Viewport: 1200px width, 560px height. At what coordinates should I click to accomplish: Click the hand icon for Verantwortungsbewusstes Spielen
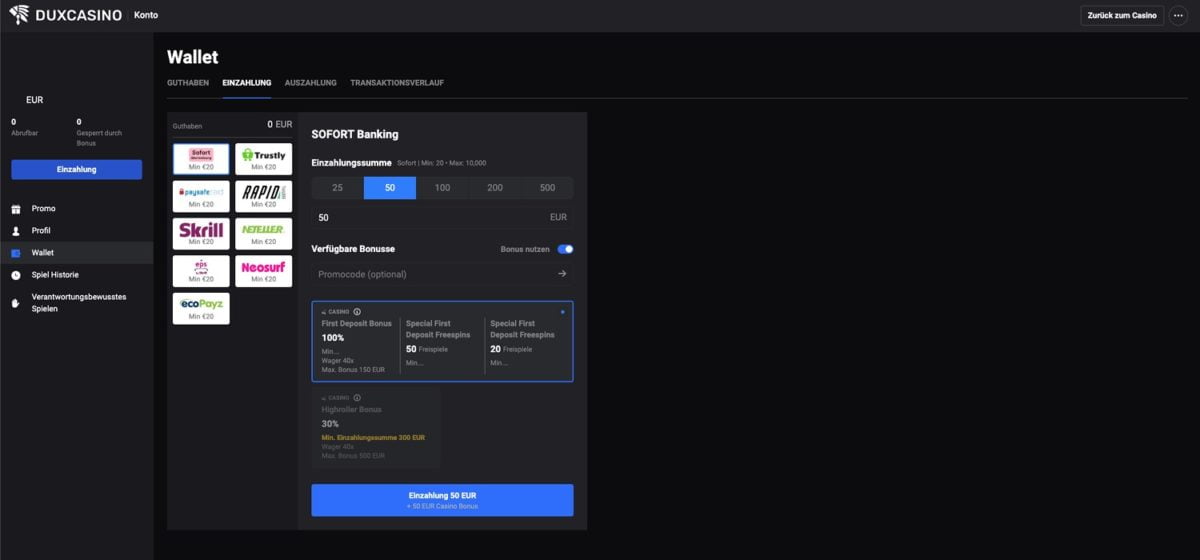[16, 303]
